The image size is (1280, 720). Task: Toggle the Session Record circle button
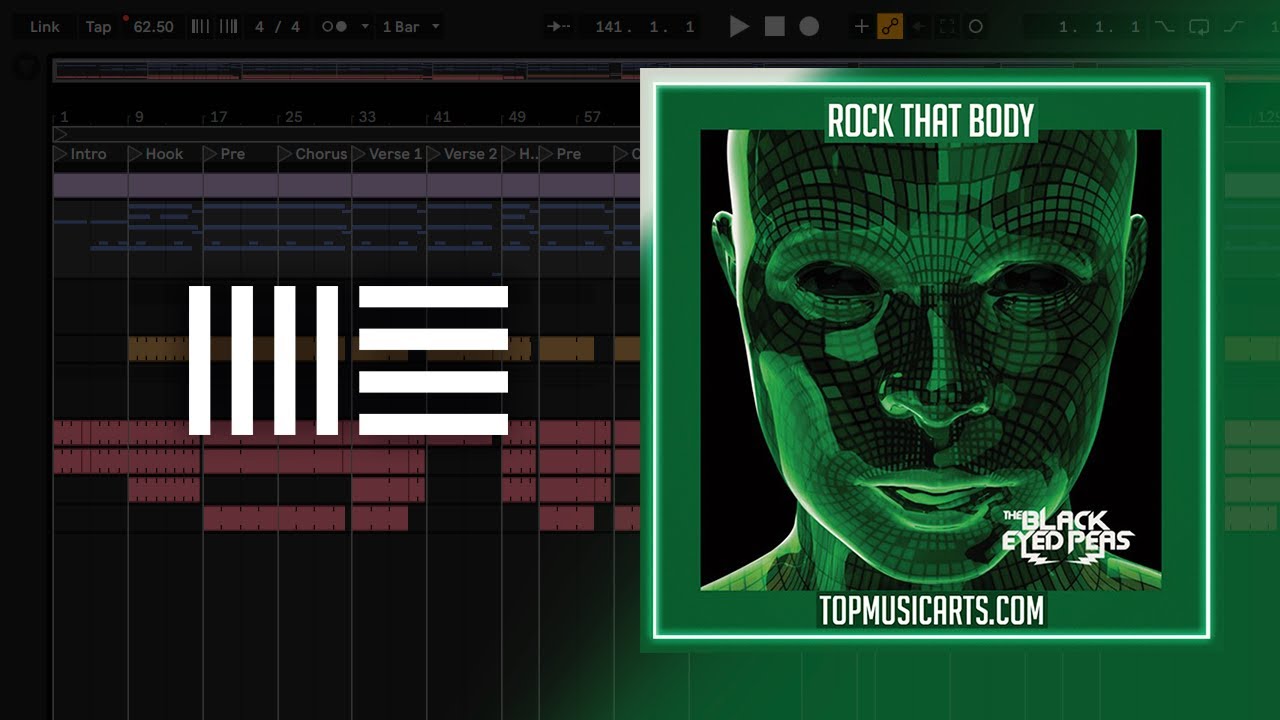(976, 27)
